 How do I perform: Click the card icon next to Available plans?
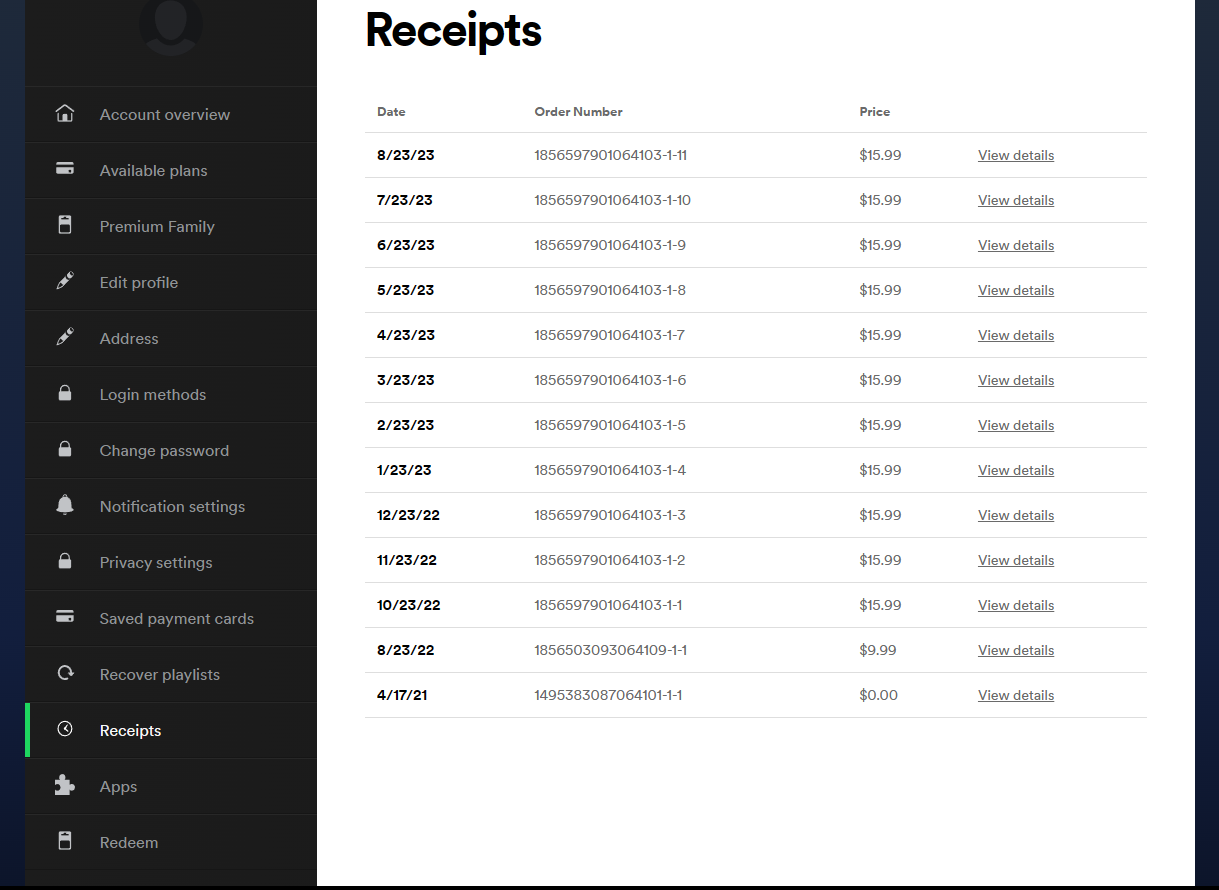(x=65, y=170)
